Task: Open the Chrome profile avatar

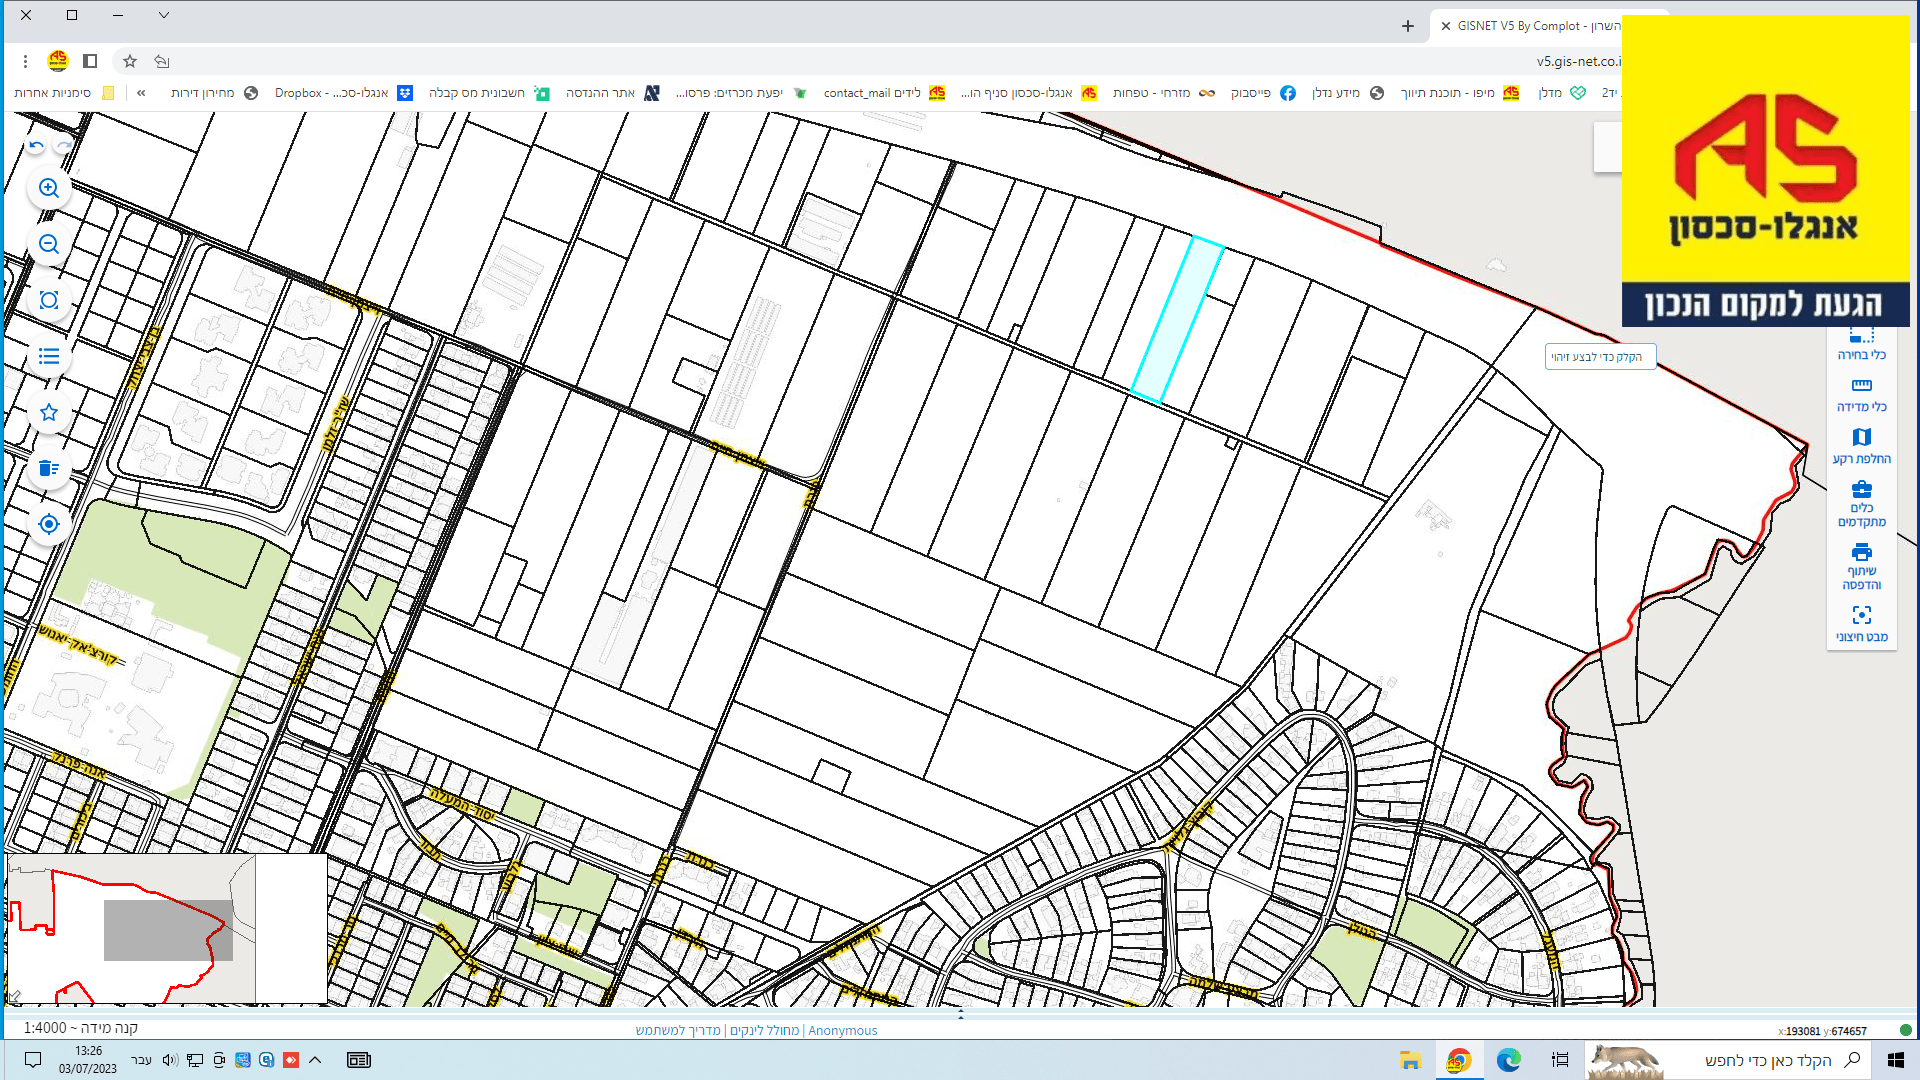Action: pyautogui.click(x=58, y=61)
